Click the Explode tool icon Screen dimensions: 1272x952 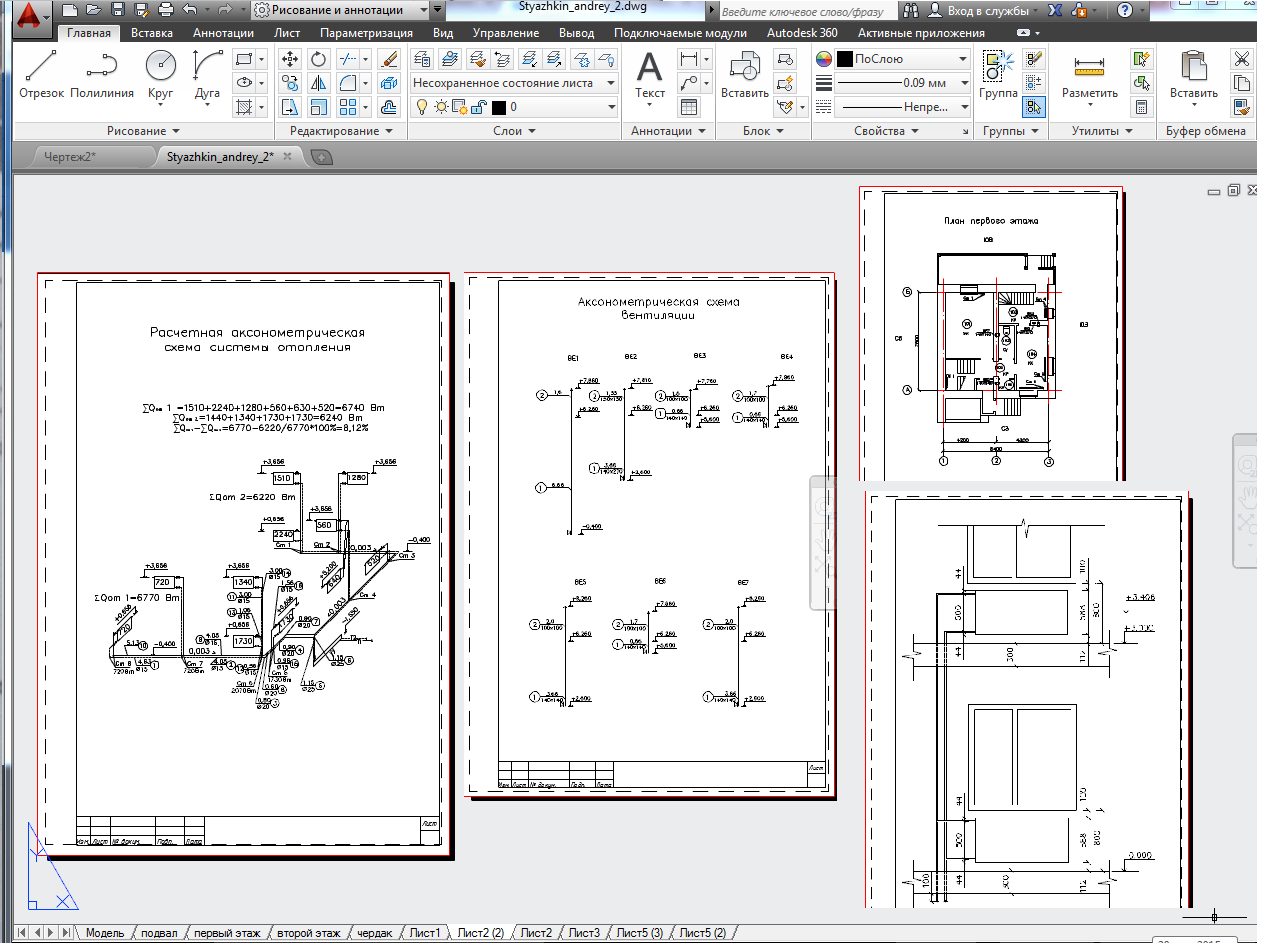pyautogui.click(x=390, y=83)
